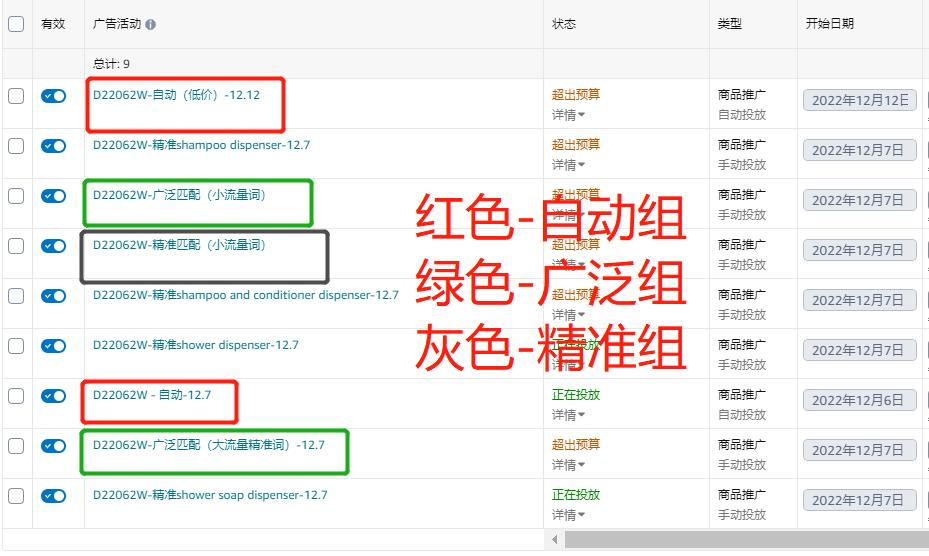Turn off D22062W-精准shower soap dispenser-12.7 switch
Screen dimensions: 929x556
coord(53,496)
